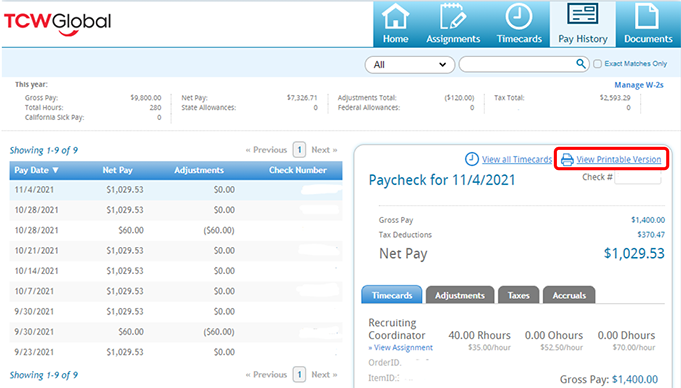Open the Manage W-2s link
The width and height of the screenshot is (681, 388).
click(x=638, y=85)
